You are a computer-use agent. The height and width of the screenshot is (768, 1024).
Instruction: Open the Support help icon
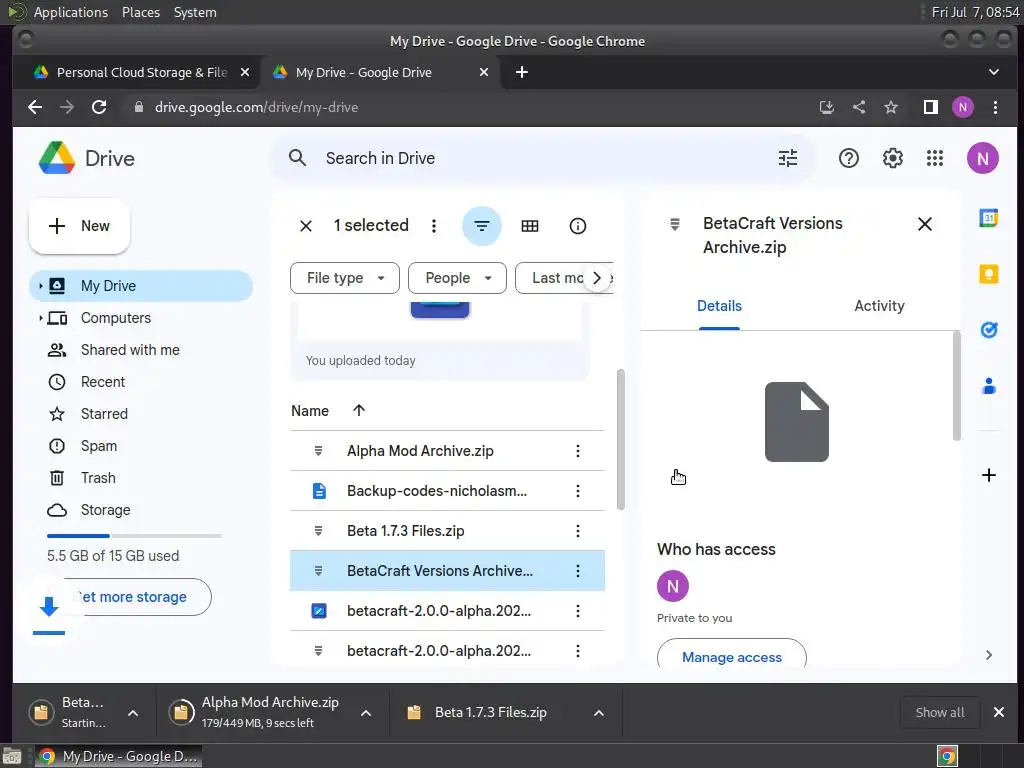(848, 158)
